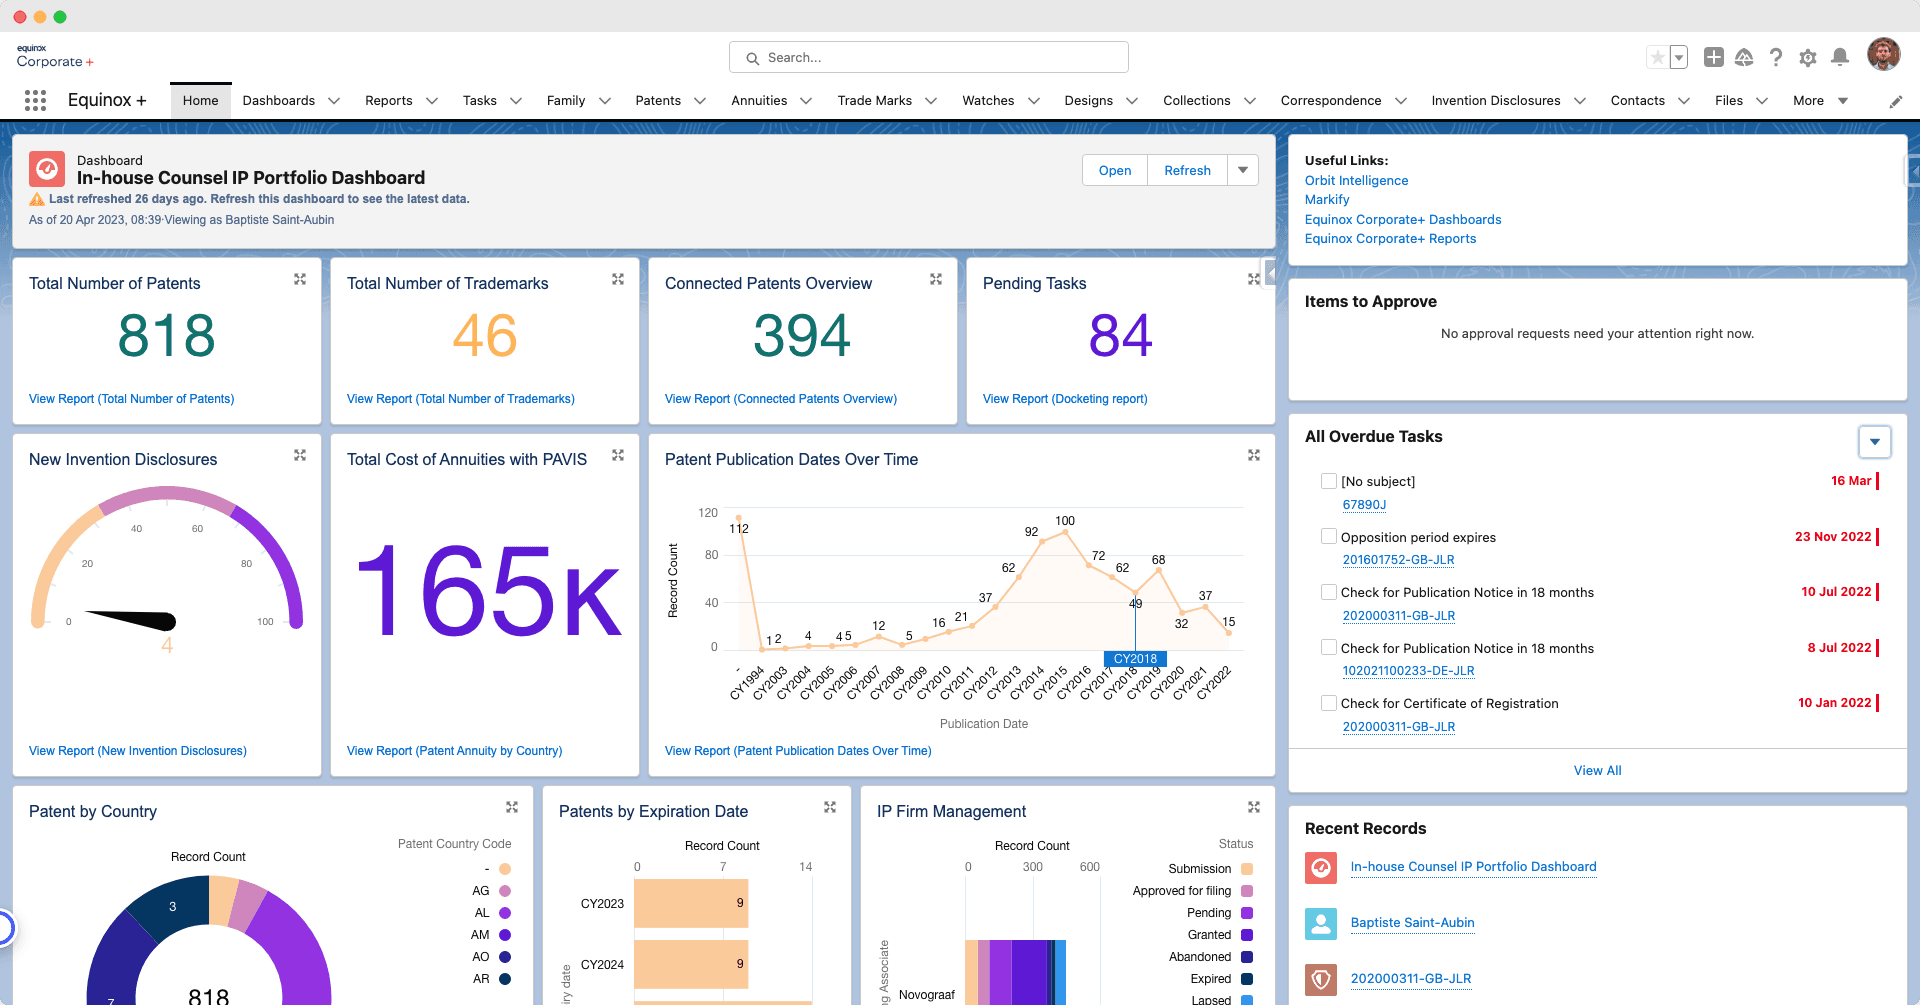This screenshot has height=1005, width=1920.
Task: Open Salesforce Trailhead guidance icon
Action: (x=1744, y=58)
